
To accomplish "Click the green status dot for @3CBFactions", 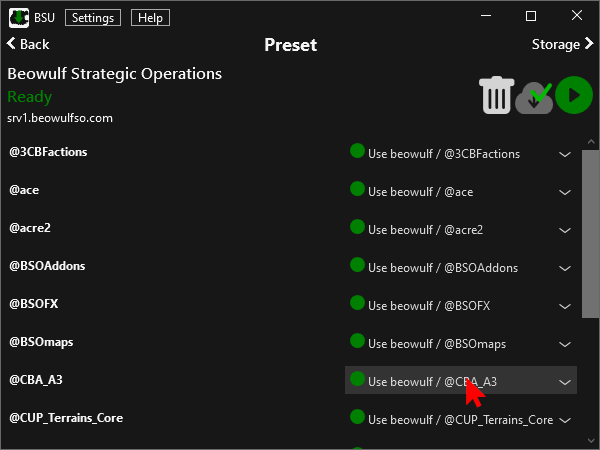I will [x=357, y=151].
